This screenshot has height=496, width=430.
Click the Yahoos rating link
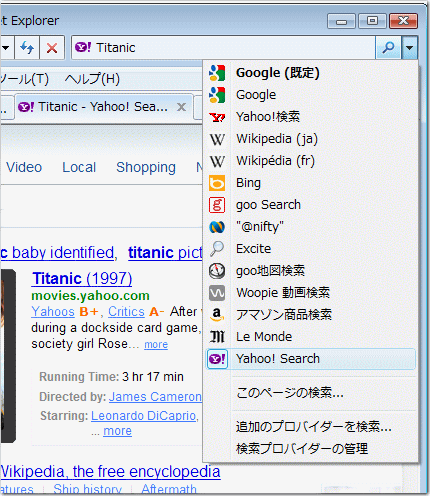point(53,312)
